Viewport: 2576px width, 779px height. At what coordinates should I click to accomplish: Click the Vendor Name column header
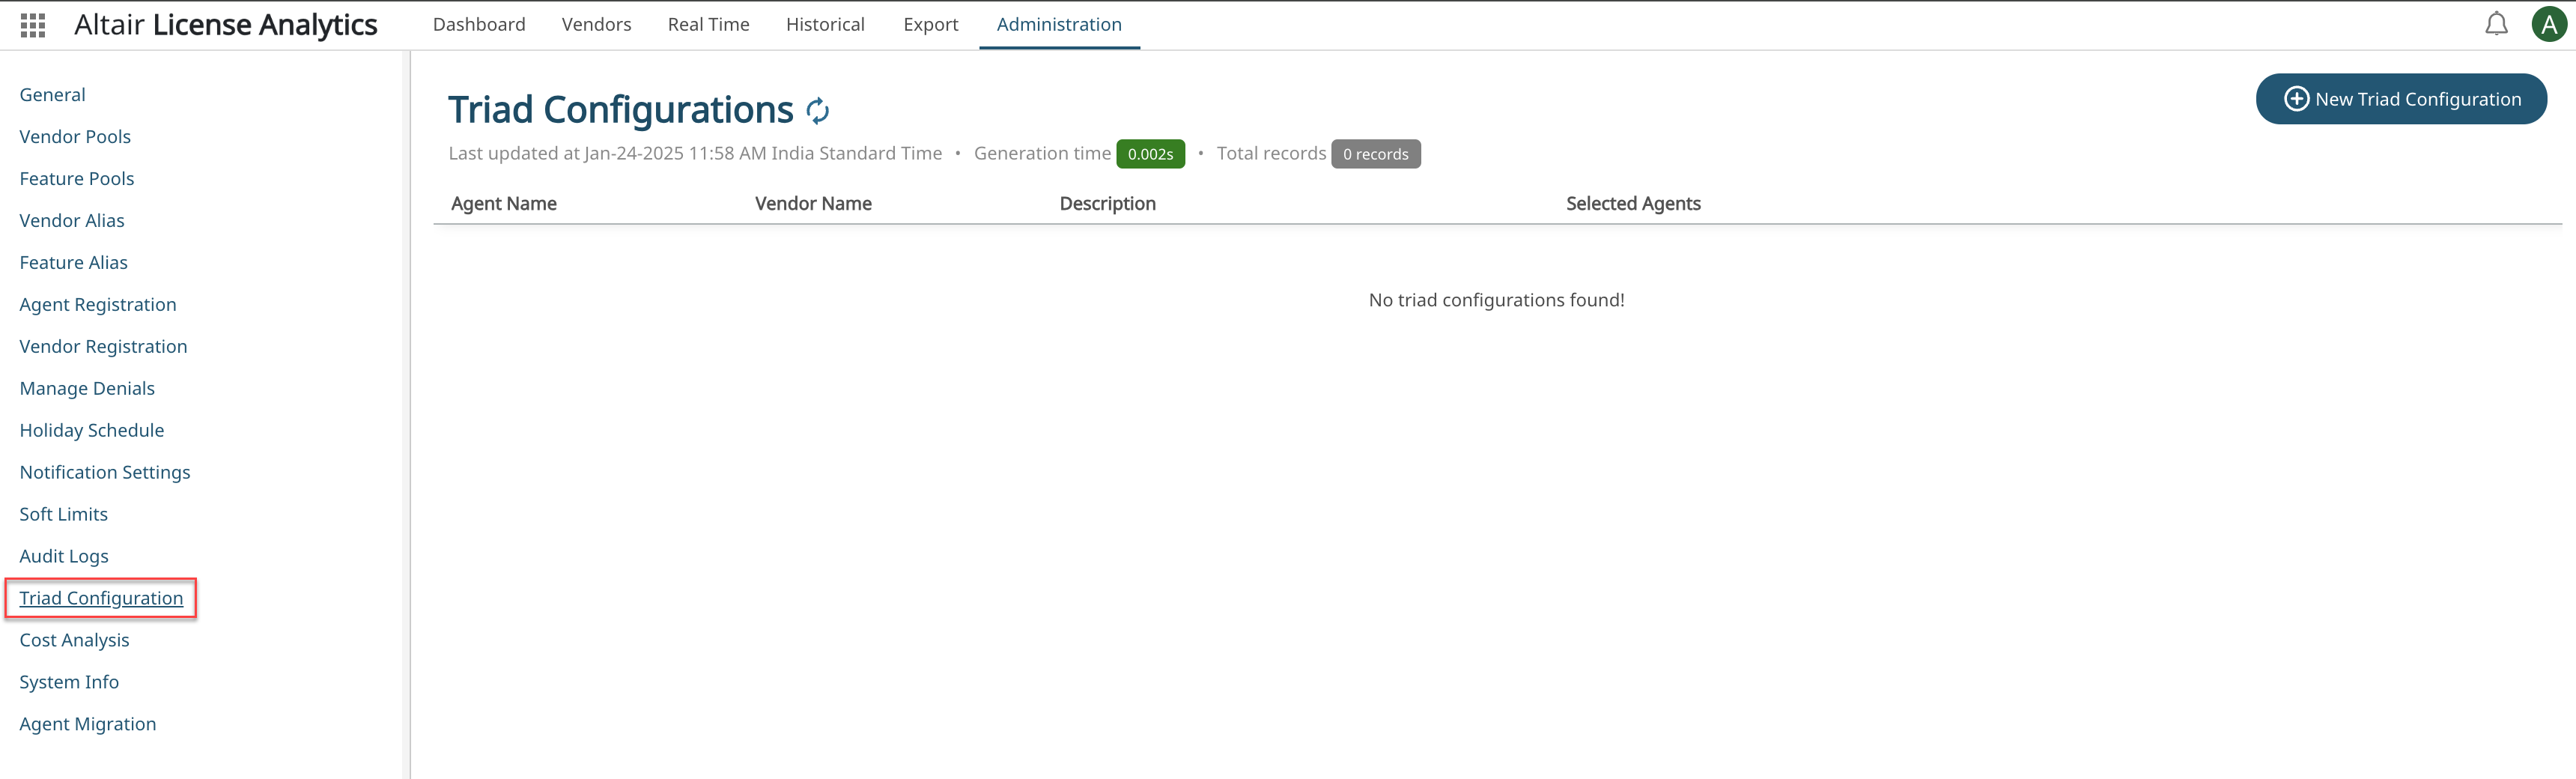813,204
